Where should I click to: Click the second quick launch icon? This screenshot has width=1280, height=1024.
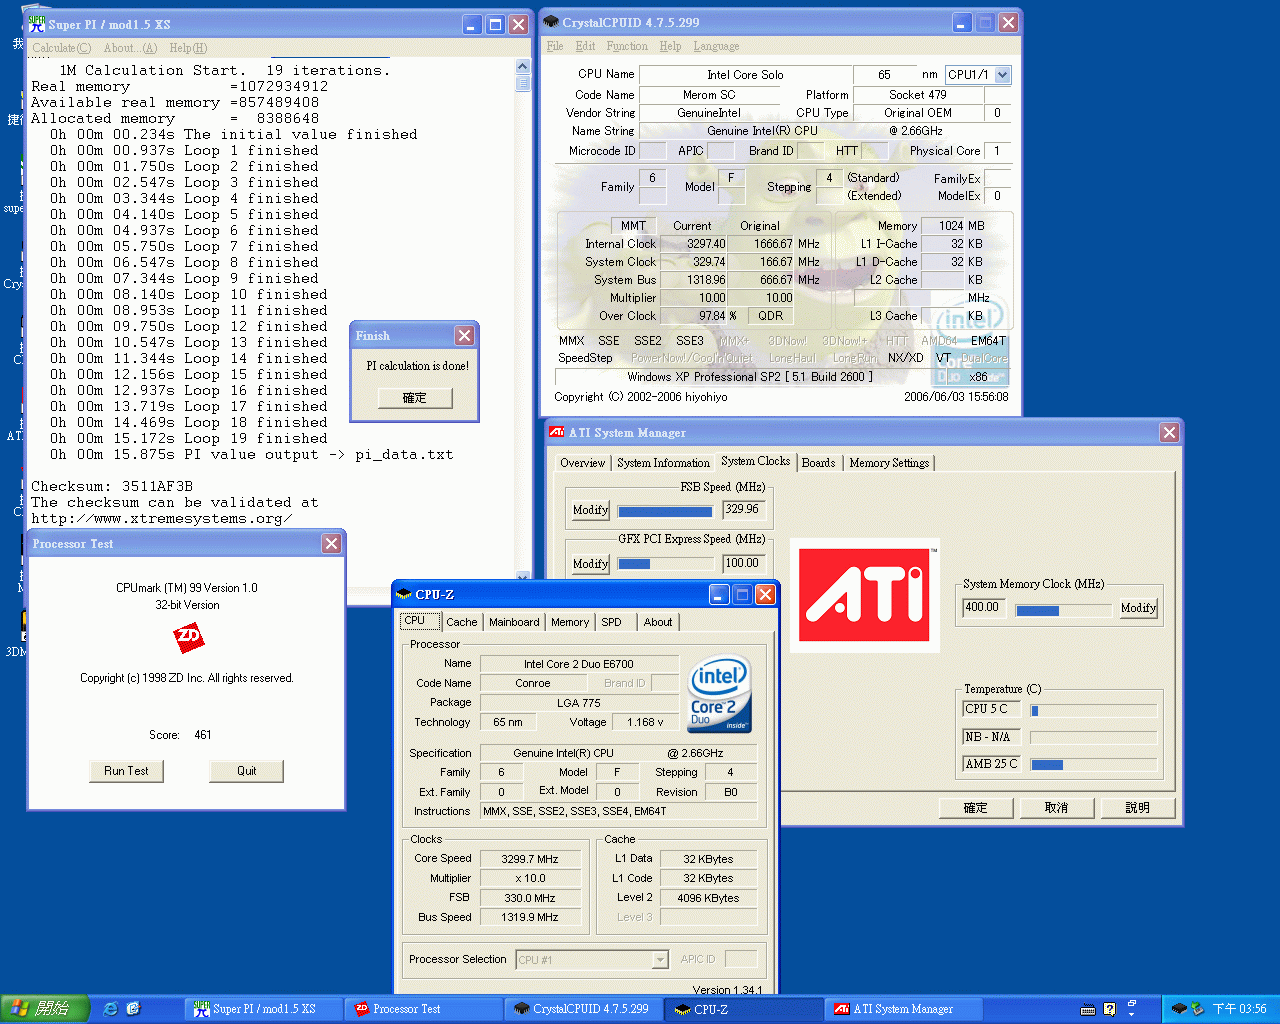tap(134, 1009)
